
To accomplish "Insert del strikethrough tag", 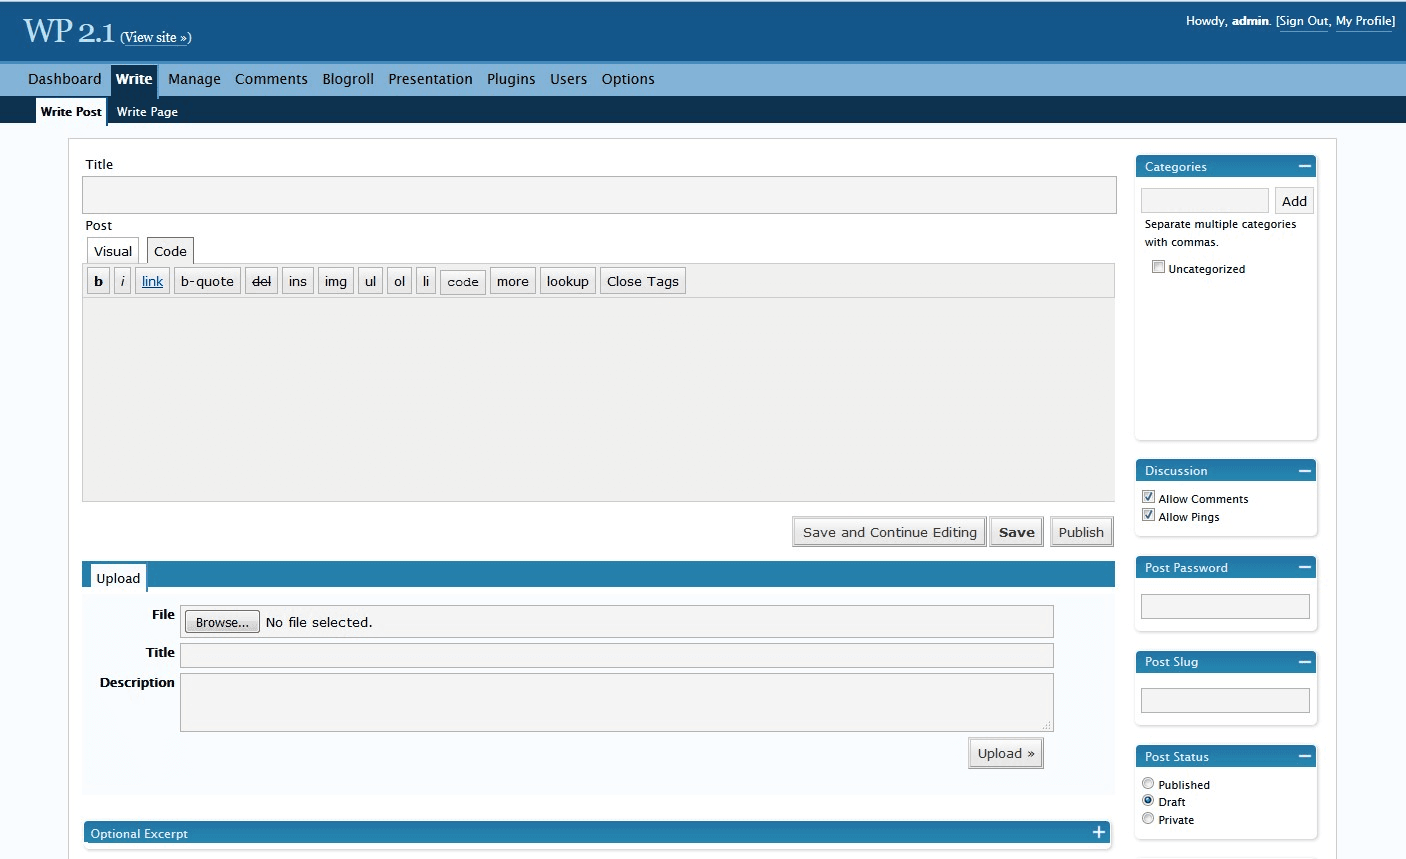I will (x=261, y=281).
